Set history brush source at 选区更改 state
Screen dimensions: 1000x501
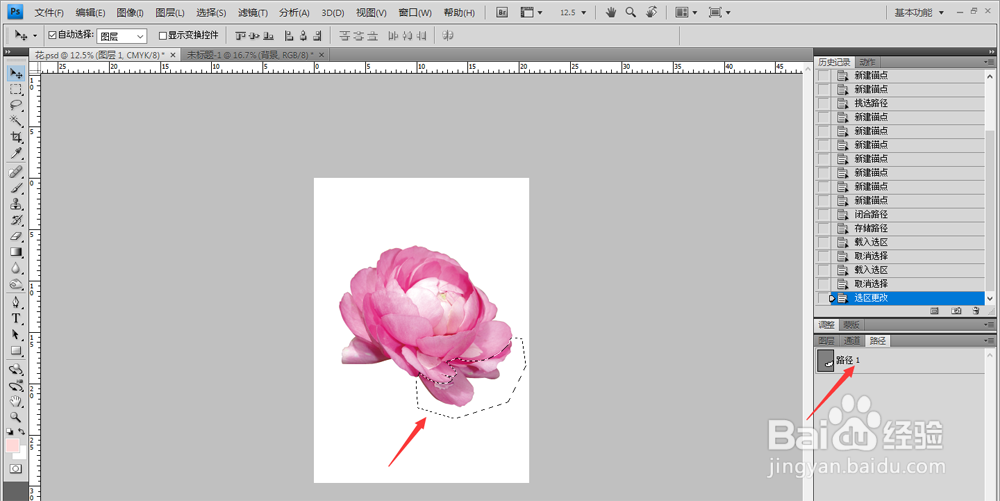tap(824, 298)
